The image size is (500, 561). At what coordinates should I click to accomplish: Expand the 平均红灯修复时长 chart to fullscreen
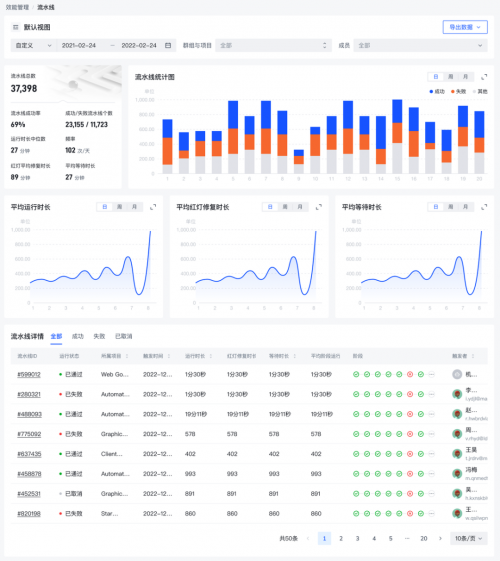(x=319, y=207)
